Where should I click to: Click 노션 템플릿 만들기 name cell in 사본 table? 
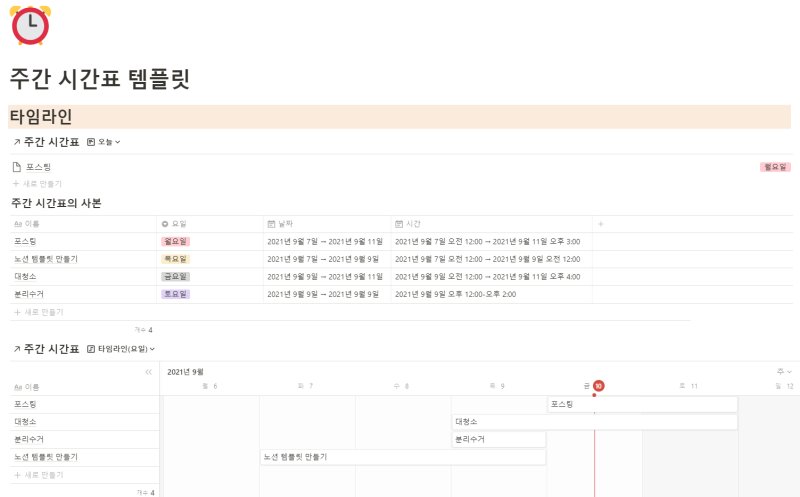point(83,259)
